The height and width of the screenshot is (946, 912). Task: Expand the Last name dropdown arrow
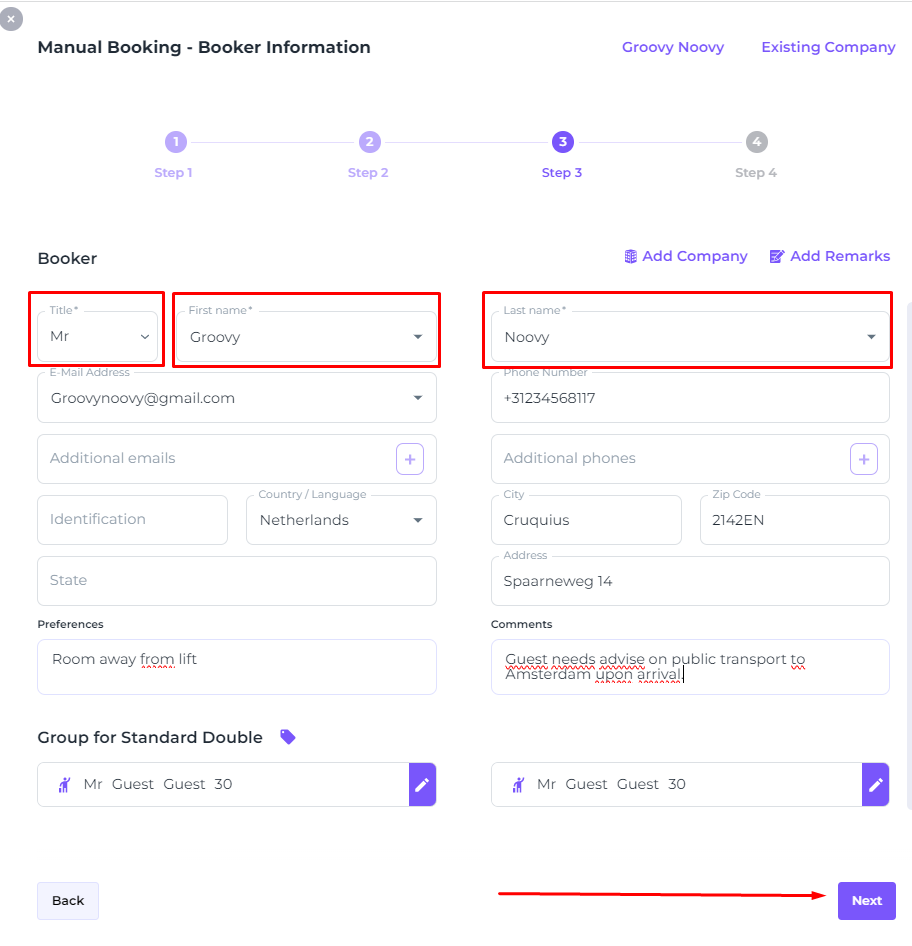pyautogui.click(x=871, y=337)
